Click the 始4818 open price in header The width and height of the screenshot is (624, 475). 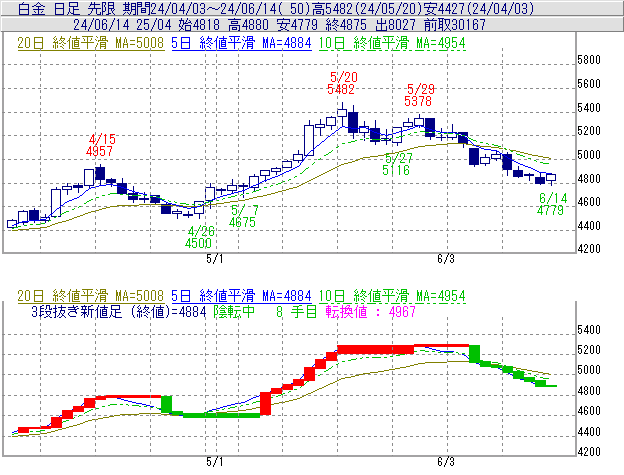click(x=199, y=25)
